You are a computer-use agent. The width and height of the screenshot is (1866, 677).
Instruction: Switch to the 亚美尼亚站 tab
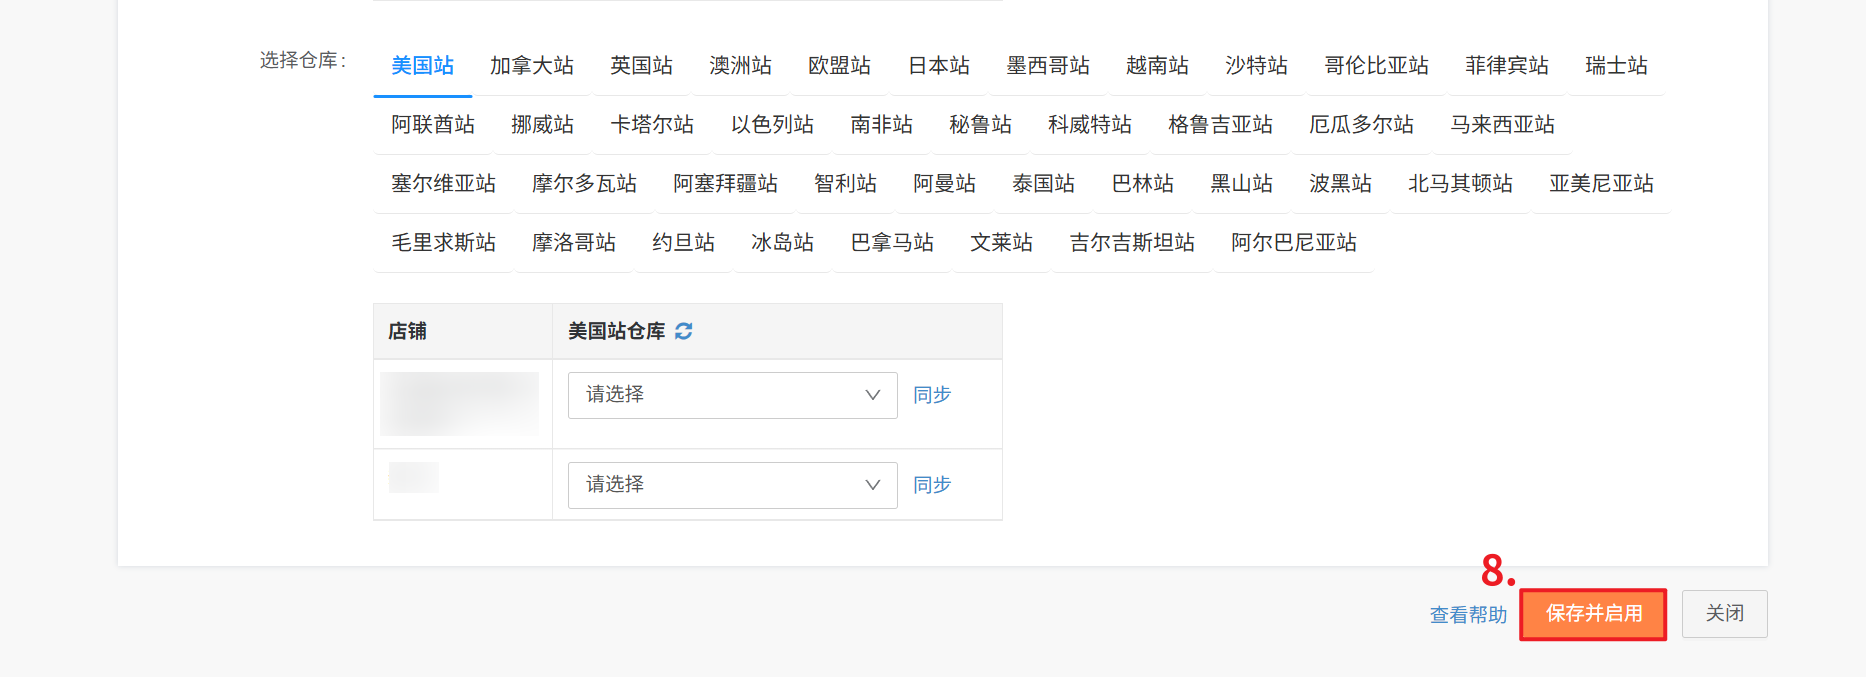1600,184
